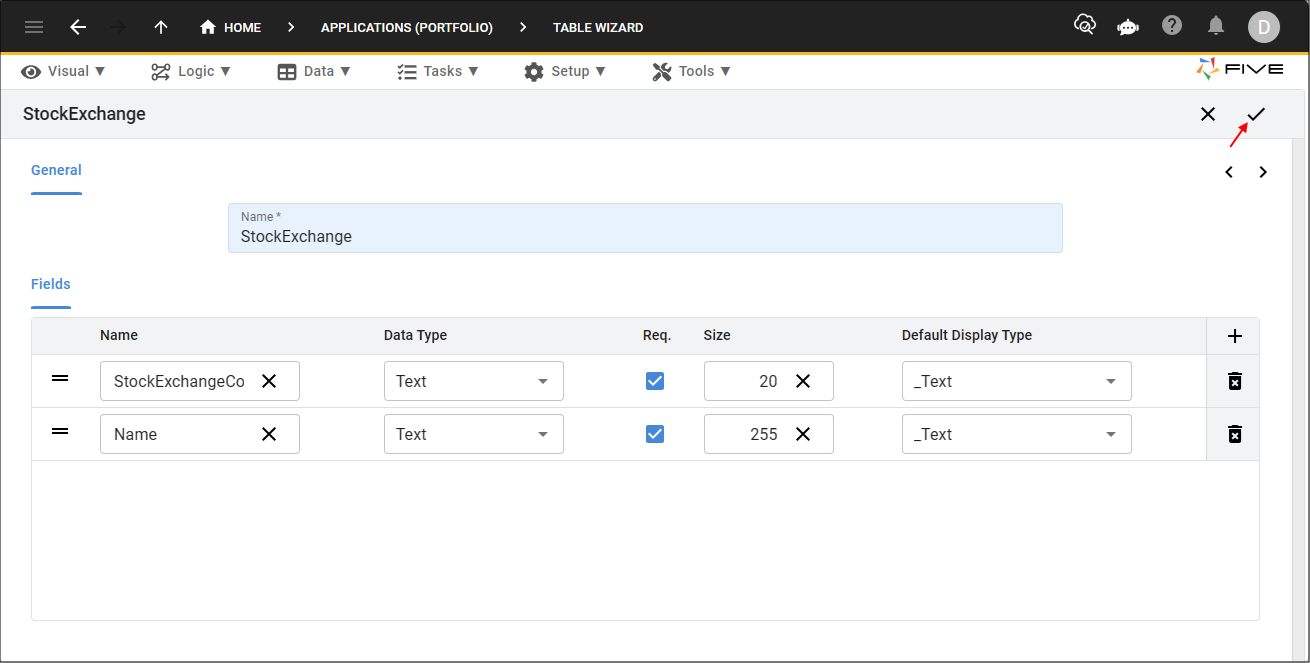Viewport: 1310px width, 663px height.
Task: Open the Setup menu
Action: (565, 71)
